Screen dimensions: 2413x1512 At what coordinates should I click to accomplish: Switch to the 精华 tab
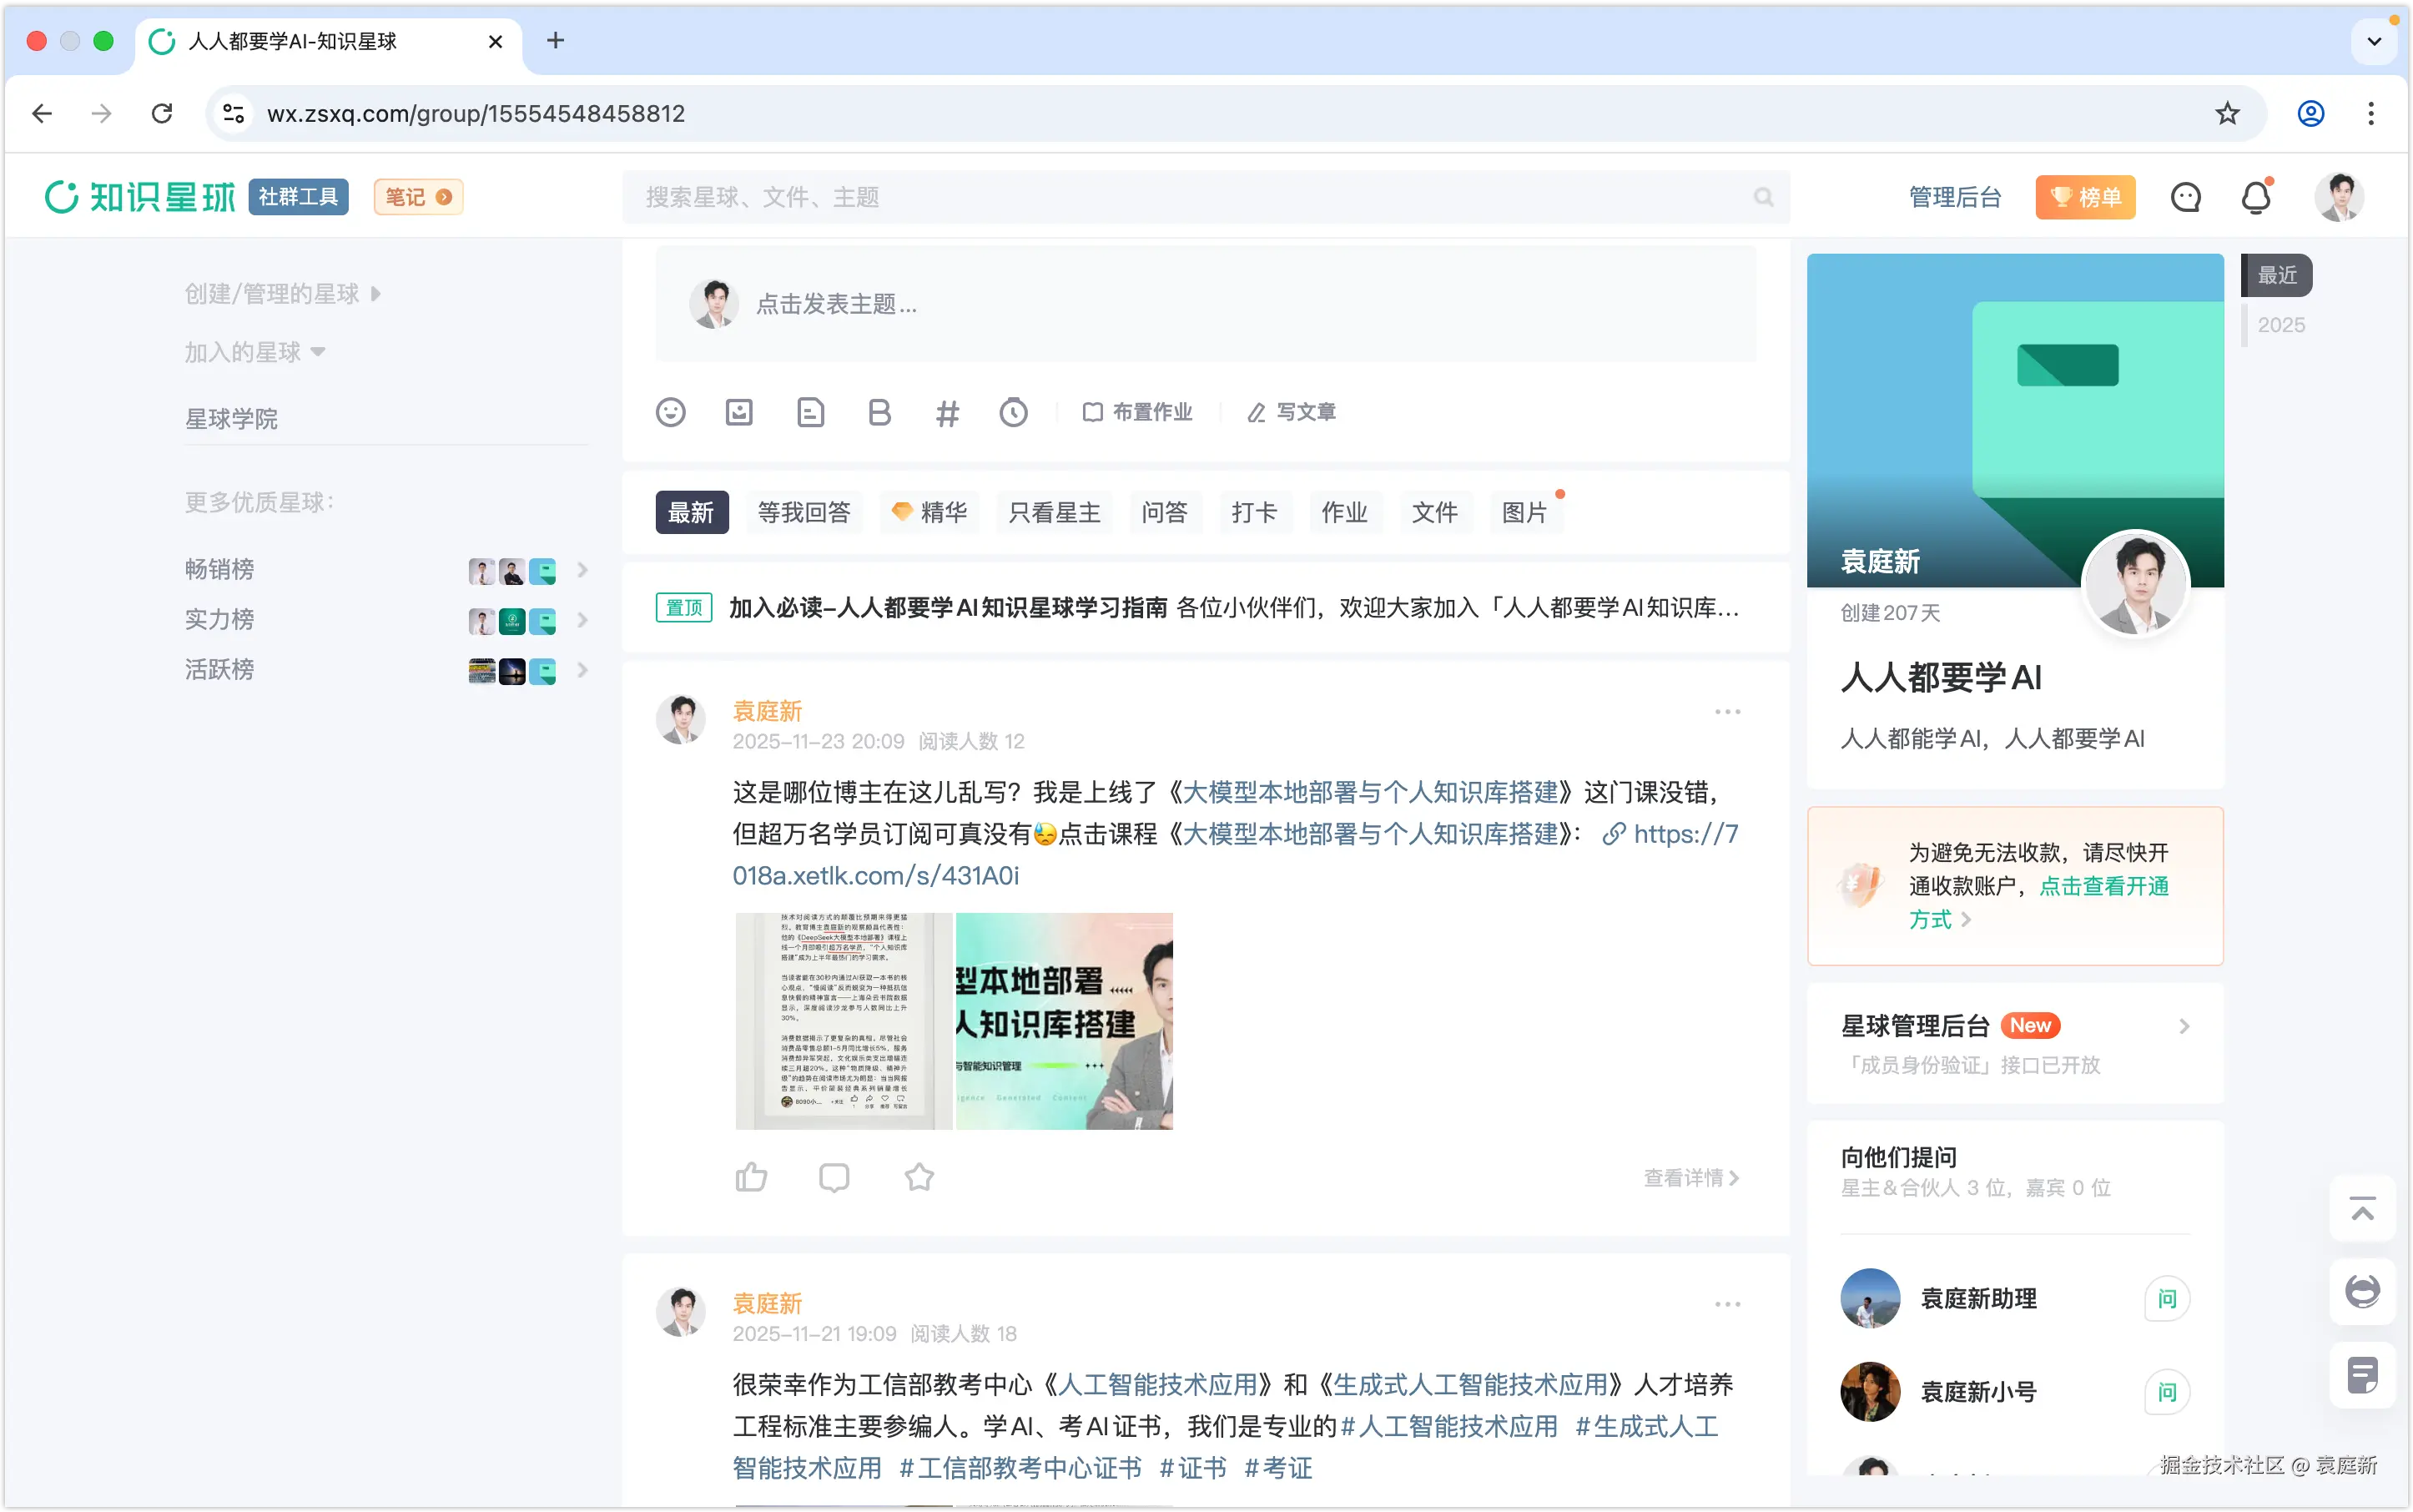pos(929,512)
